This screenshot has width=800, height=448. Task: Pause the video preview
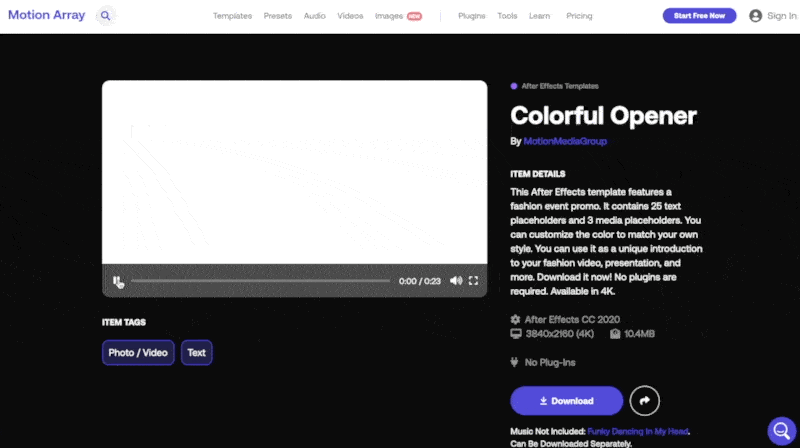(117, 281)
